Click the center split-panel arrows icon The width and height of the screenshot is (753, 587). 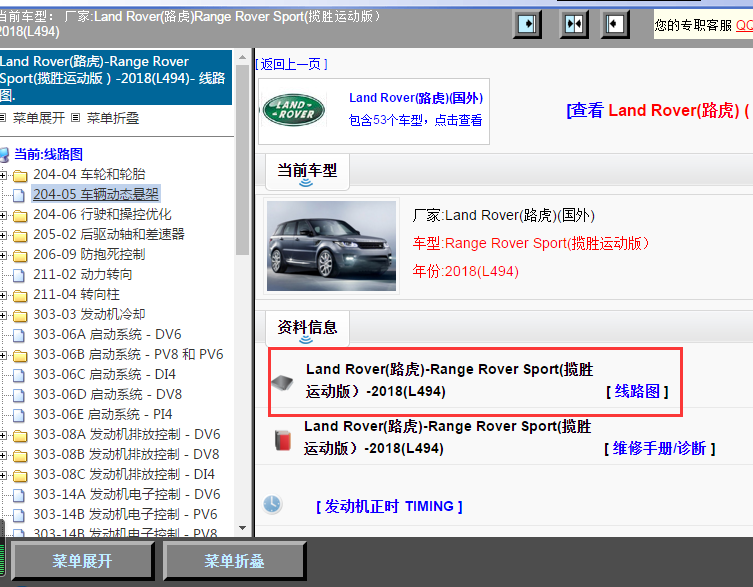[574, 24]
